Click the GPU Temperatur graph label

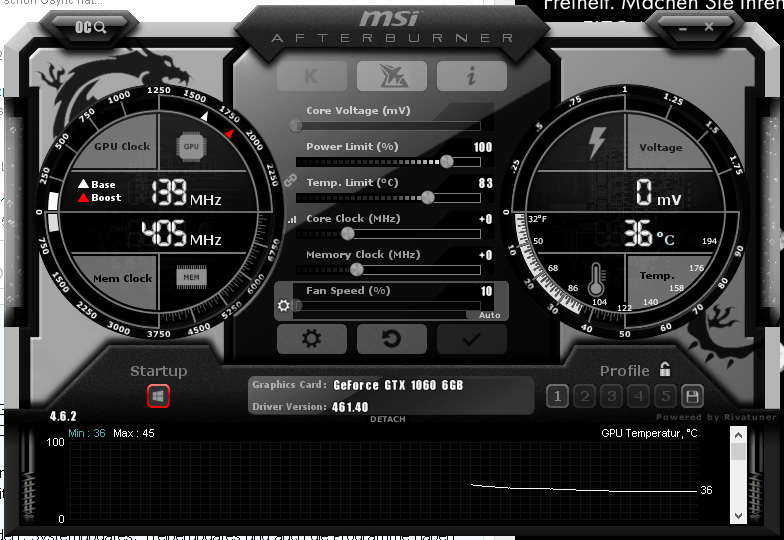(x=649, y=433)
